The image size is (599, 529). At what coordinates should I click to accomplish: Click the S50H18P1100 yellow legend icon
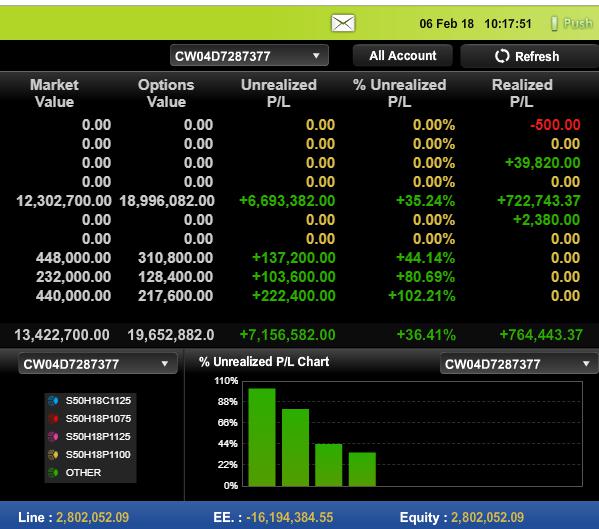click(x=53, y=455)
